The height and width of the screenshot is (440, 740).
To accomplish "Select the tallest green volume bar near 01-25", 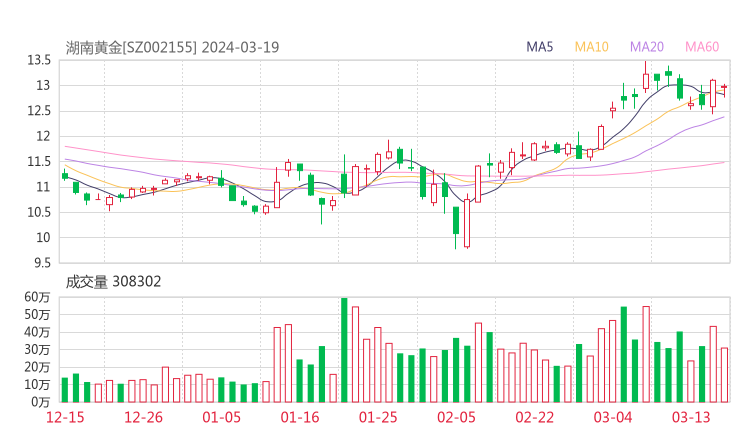I will (x=344, y=350).
